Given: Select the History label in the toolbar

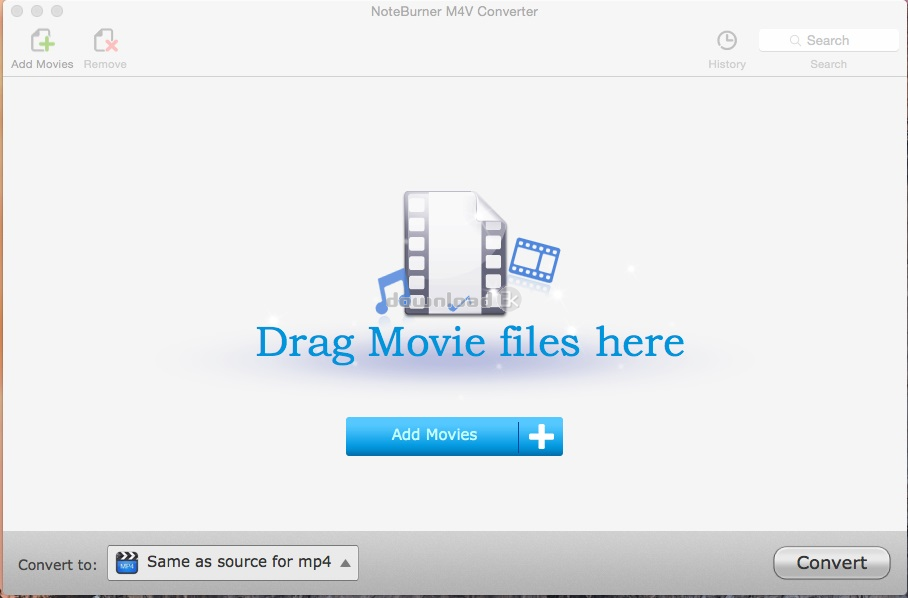Looking at the screenshot, I should tap(727, 65).
